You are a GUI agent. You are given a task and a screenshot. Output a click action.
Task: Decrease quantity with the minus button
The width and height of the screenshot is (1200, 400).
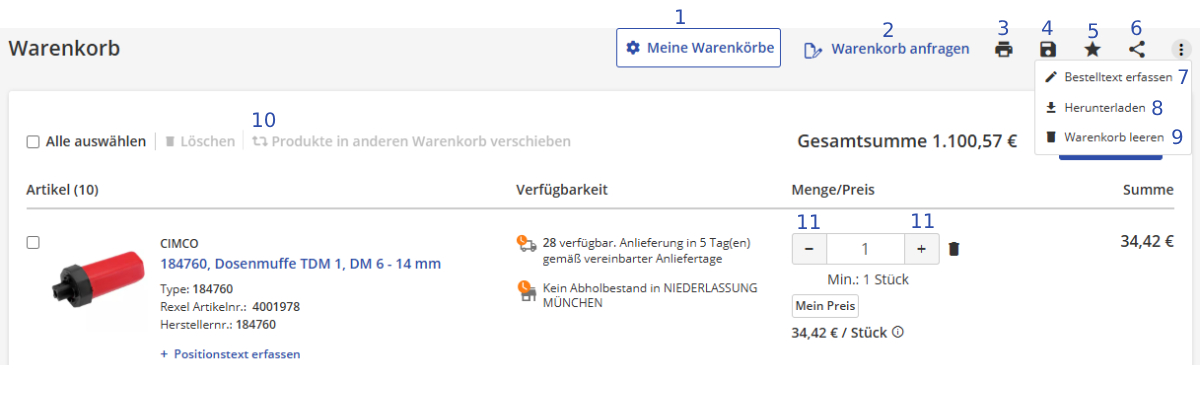click(x=809, y=249)
